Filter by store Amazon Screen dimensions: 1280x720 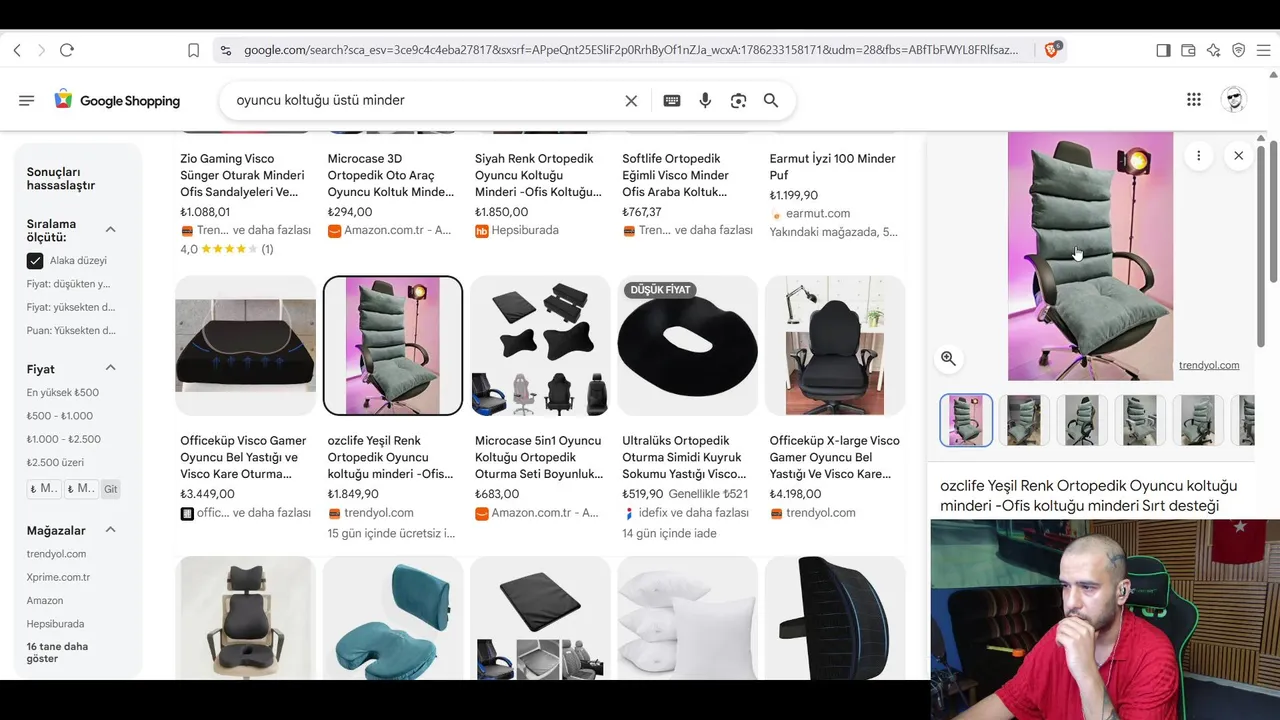(45, 600)
